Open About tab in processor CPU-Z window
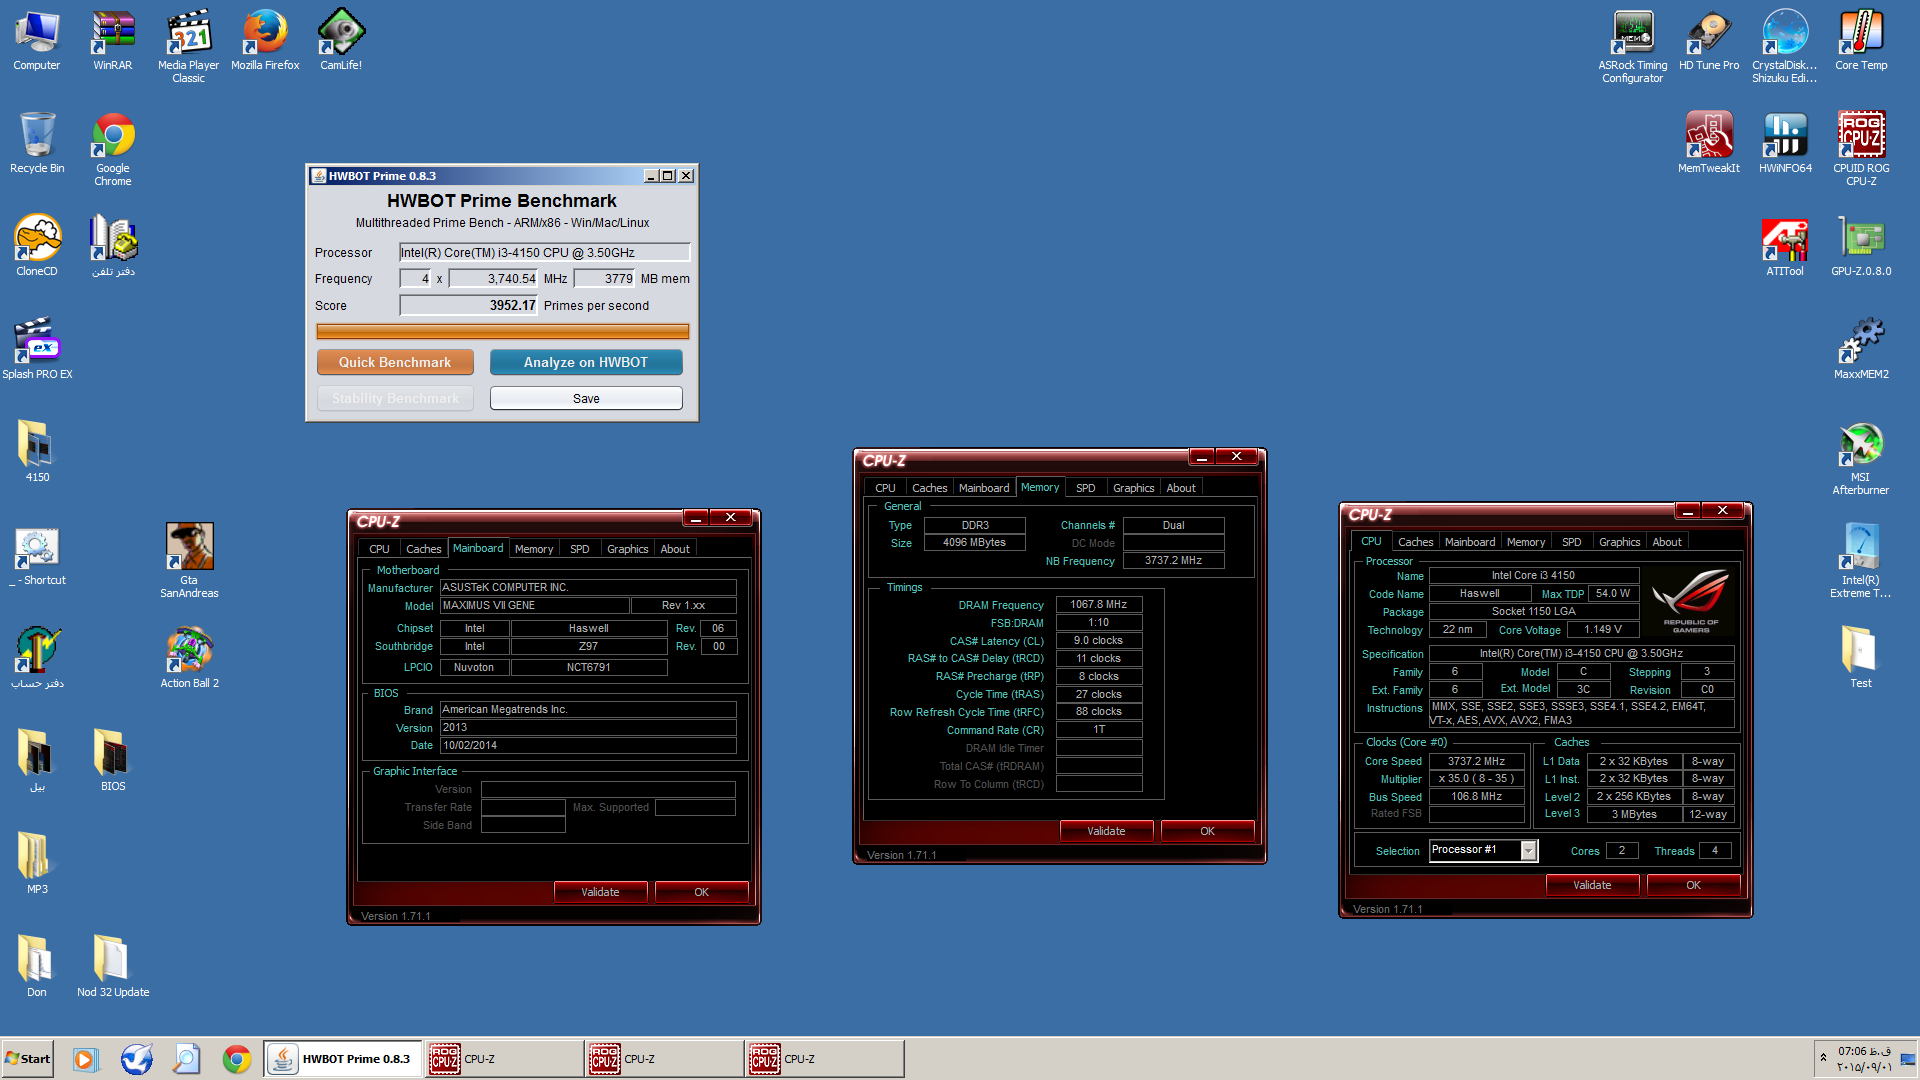Viewport: 1920px width, 1080px height. [x=1666, y=542]
